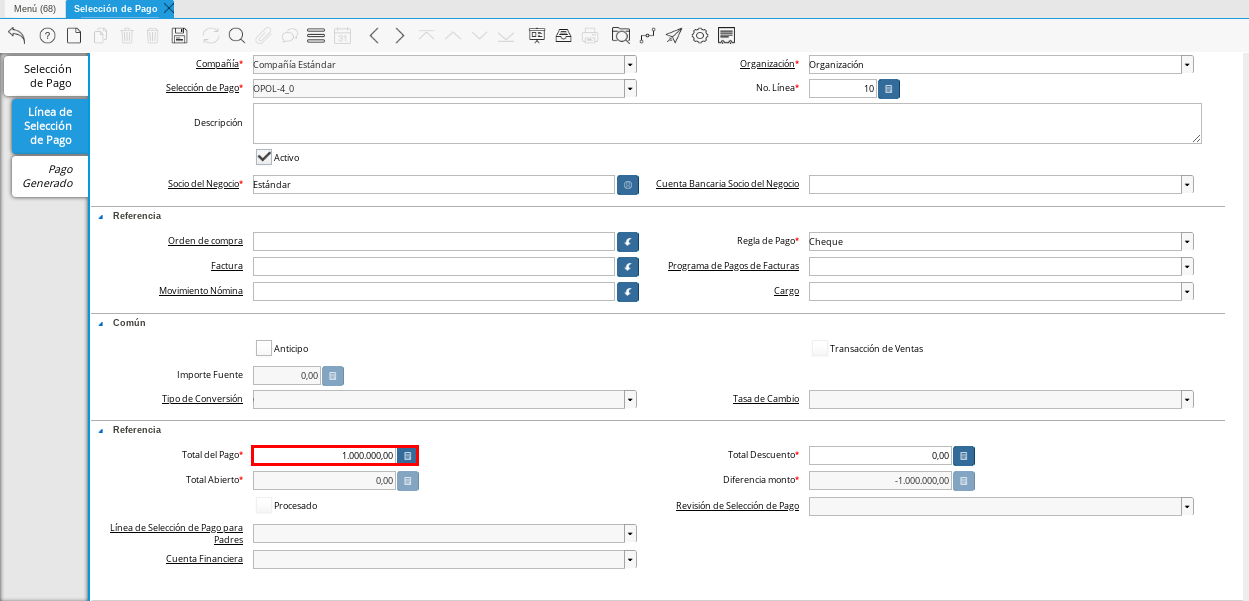Image resolution: width=1249 pixels, height=601 pixels.
Task: Switch to the Pago Generado tab
Action: point(50,176)
